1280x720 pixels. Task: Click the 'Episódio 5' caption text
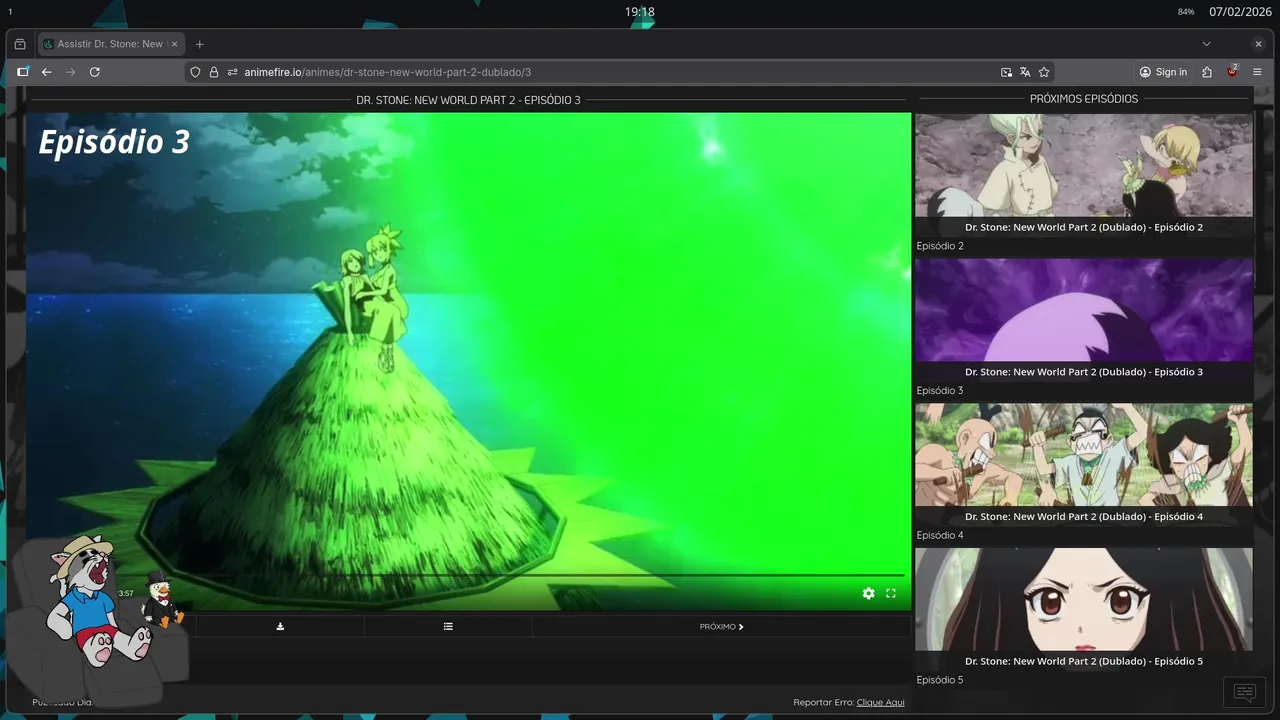[x=940, y=680]
